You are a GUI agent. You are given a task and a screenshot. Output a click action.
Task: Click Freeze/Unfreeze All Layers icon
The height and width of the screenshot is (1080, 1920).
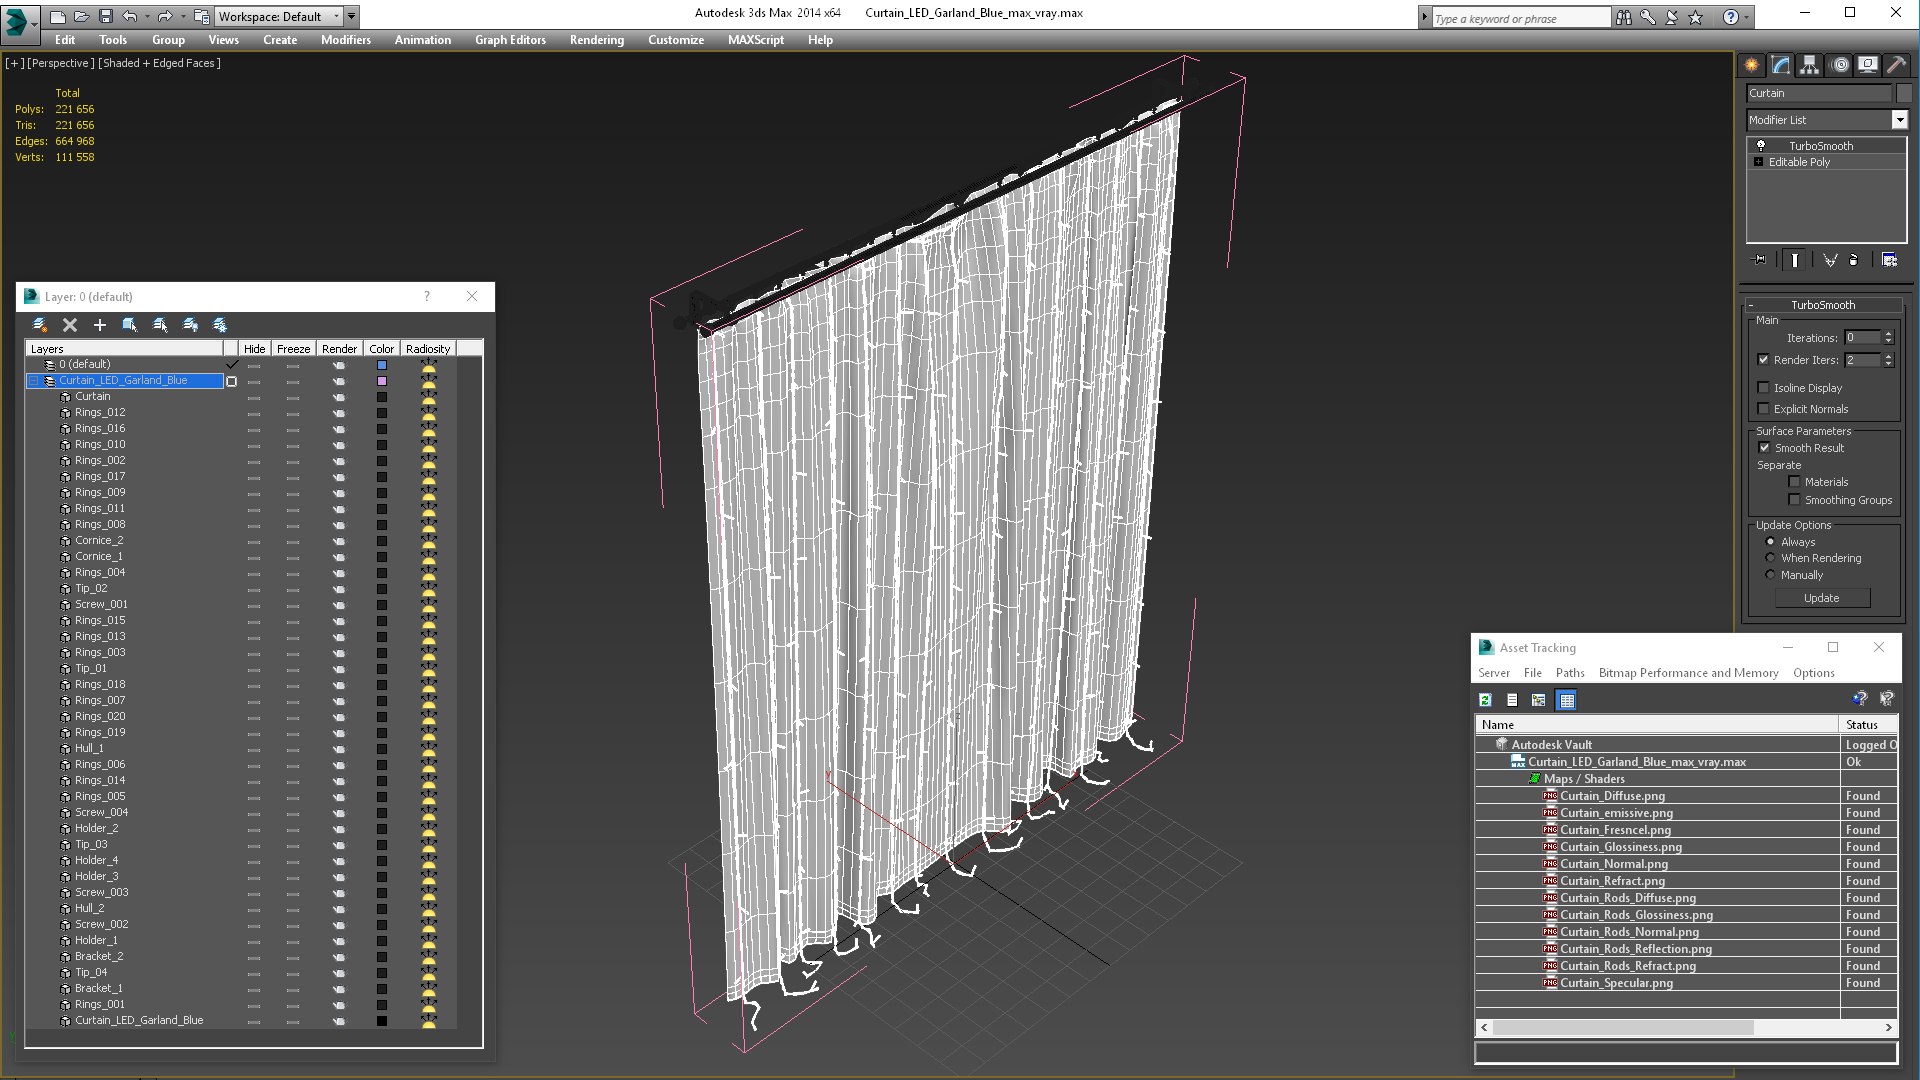tap(220, 325)
